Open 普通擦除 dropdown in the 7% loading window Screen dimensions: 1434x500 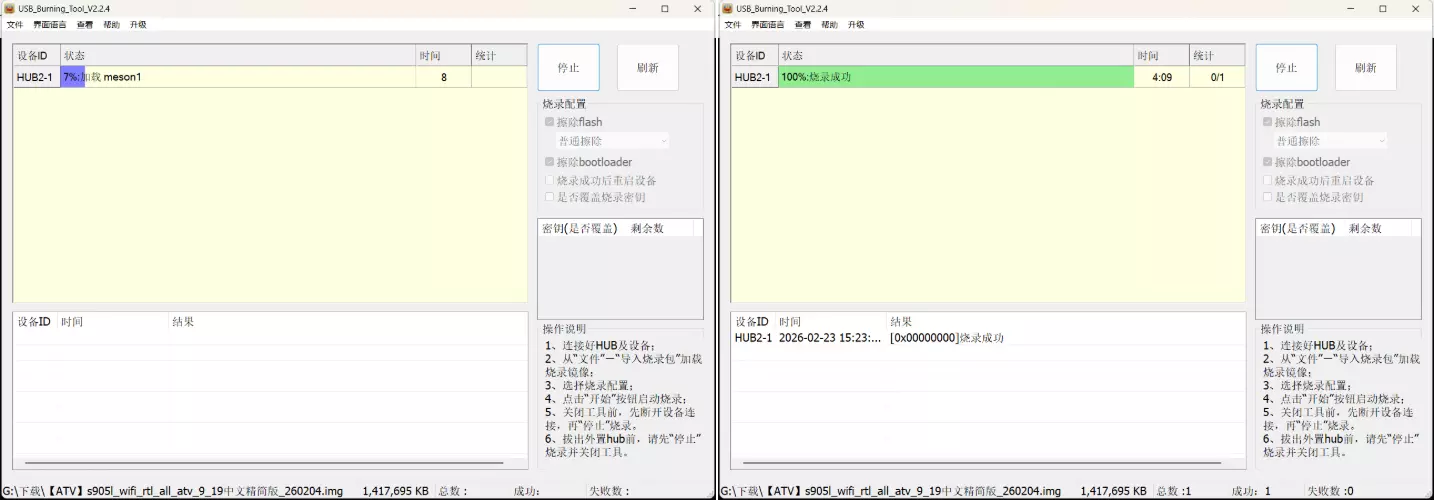pos(613,141)
